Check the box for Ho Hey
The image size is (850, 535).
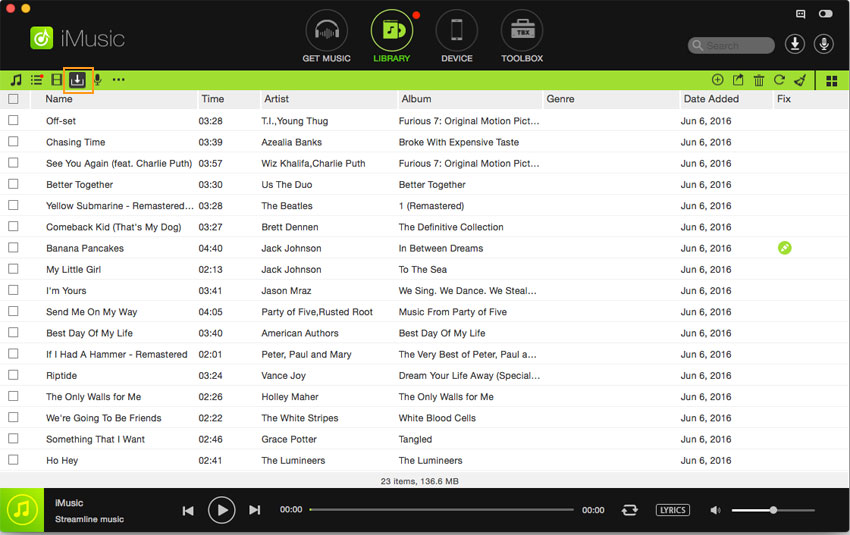(13, 460)
